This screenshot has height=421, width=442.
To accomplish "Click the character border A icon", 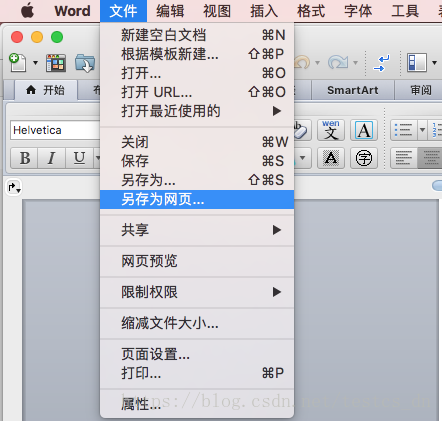I will point(364,130).
